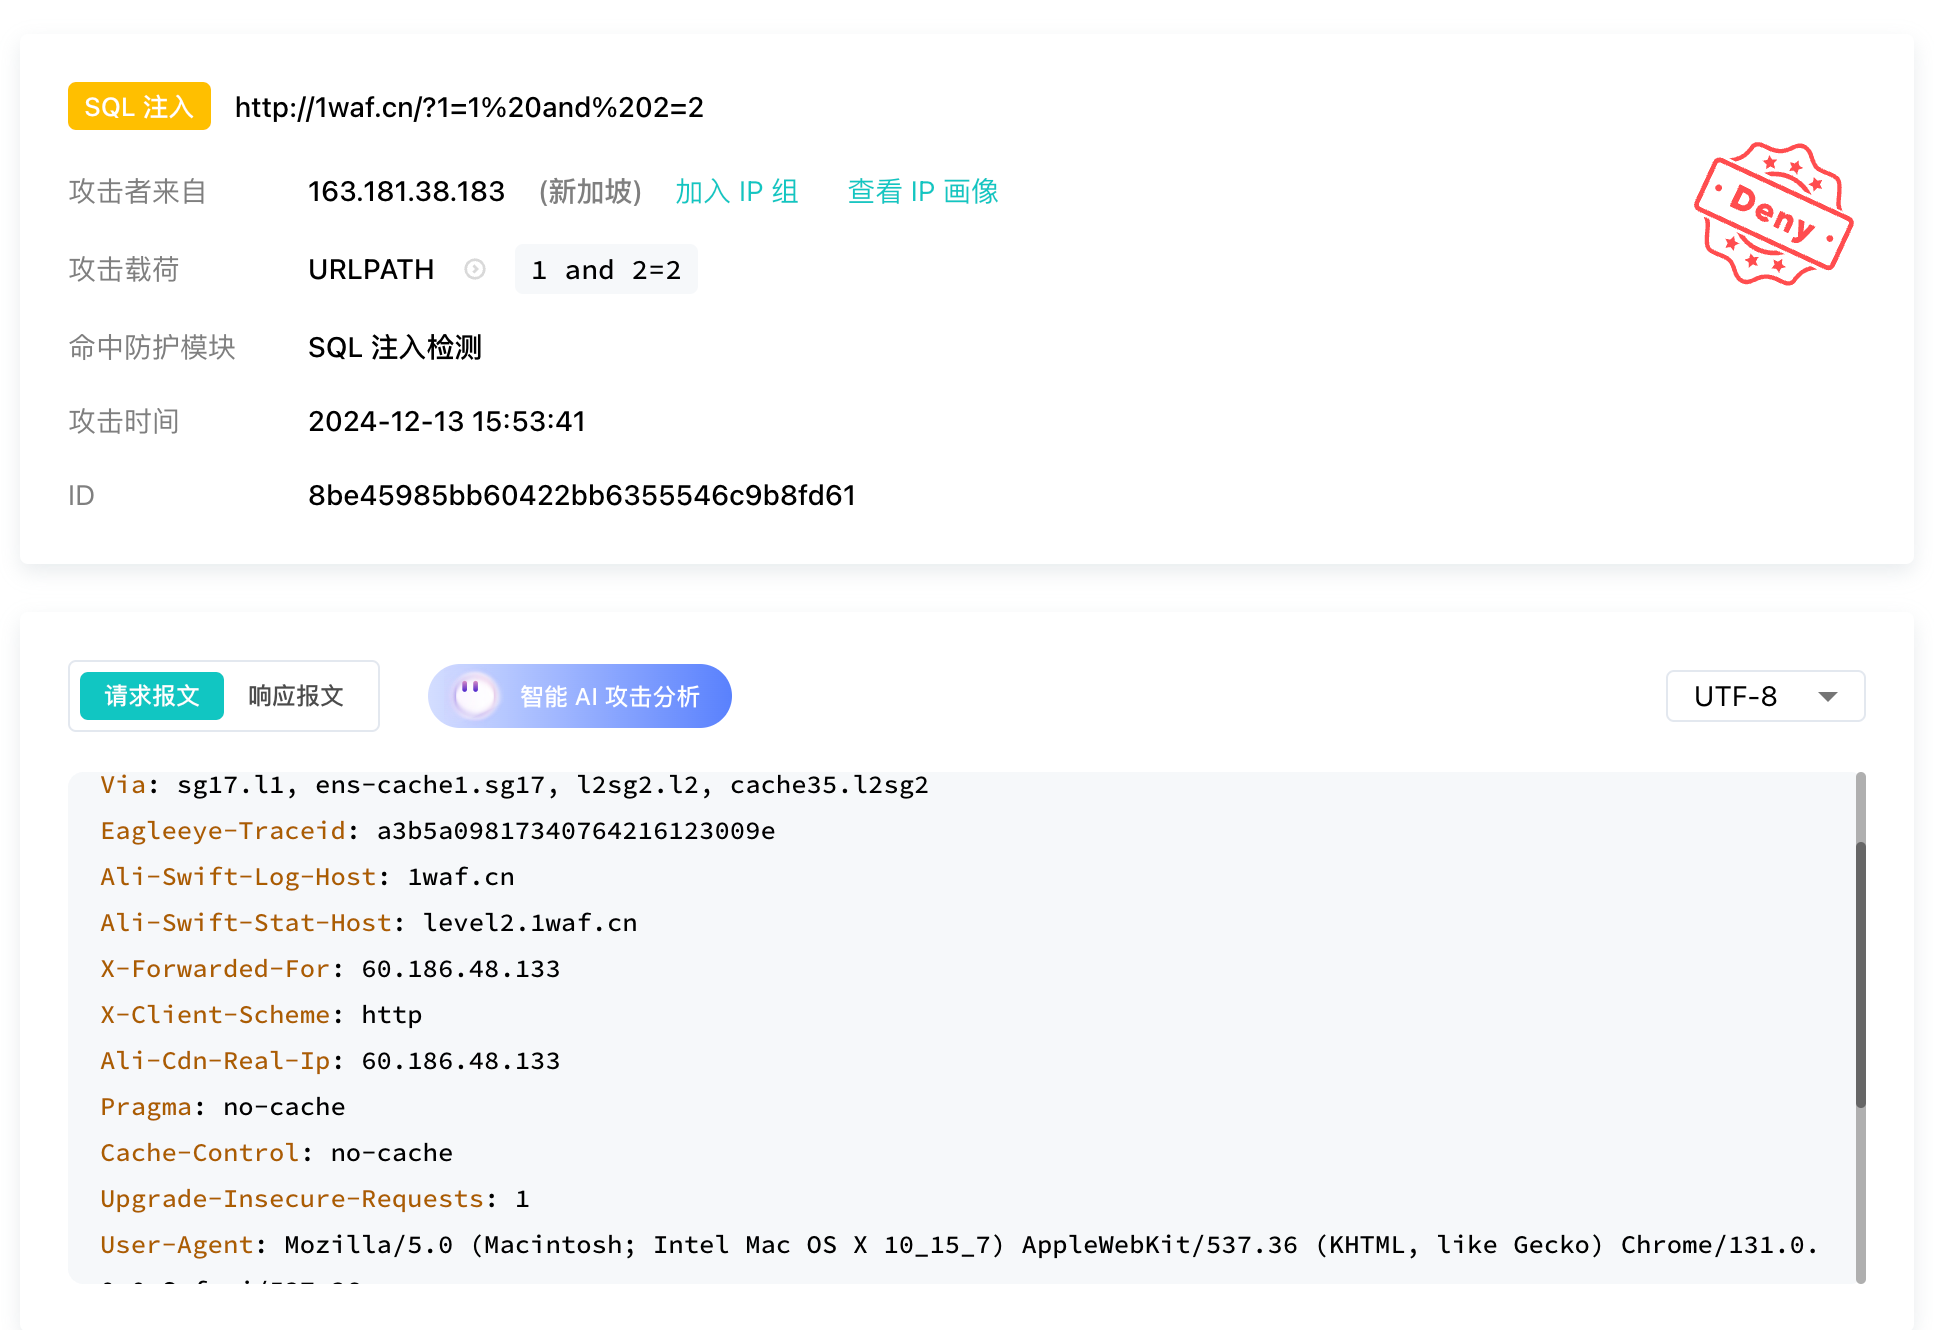The image size is (1934, 1330).
Task: Click the UTF-8 dropdown arrow
Action: (x=1827, y=696)
